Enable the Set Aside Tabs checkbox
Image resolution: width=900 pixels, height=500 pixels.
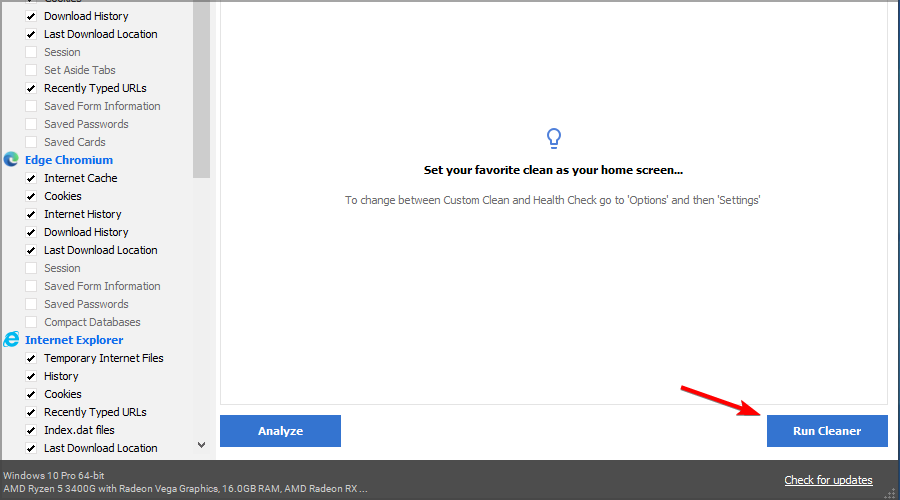point(31,71)
